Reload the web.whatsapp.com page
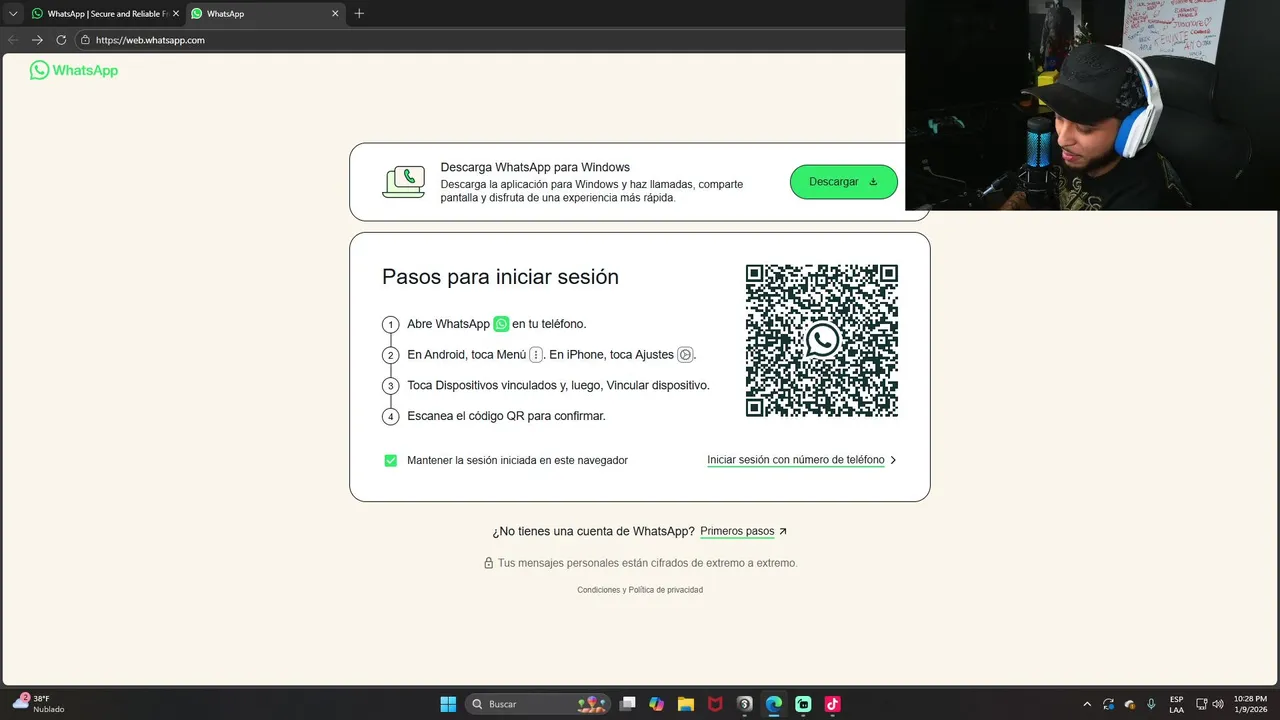 [x=61, y=40]
